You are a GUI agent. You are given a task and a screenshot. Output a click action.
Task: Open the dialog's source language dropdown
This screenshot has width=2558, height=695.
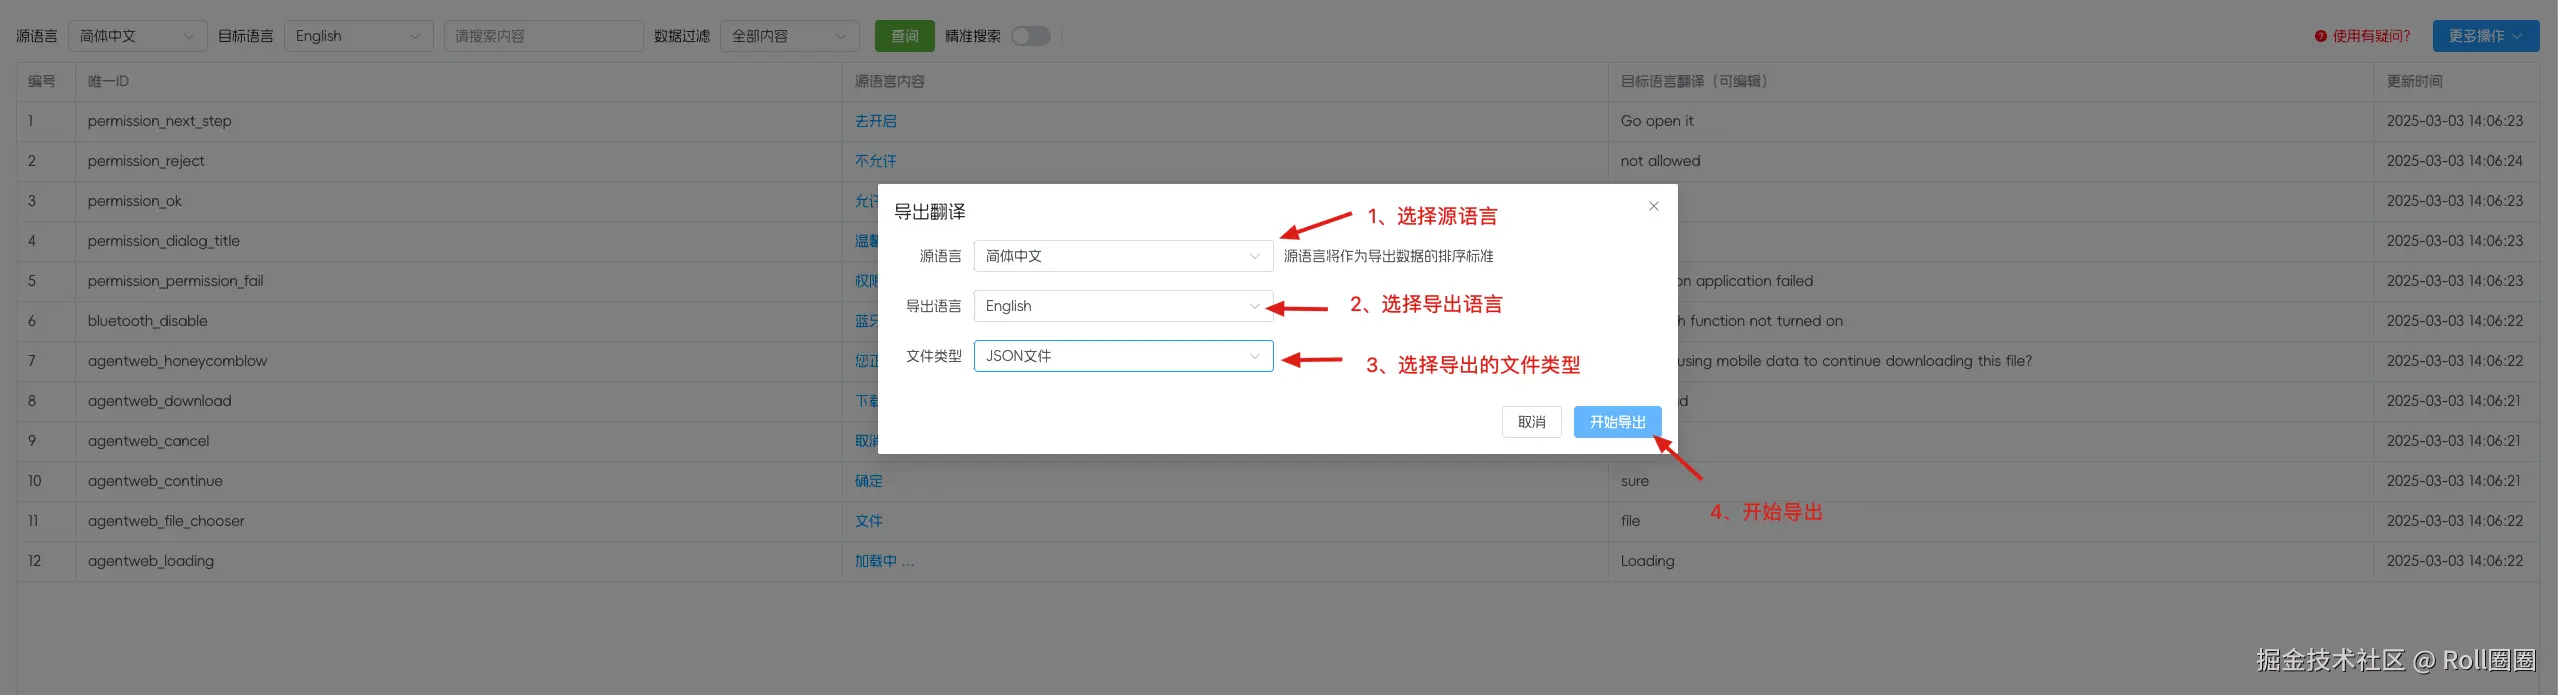pos(1123,256)
